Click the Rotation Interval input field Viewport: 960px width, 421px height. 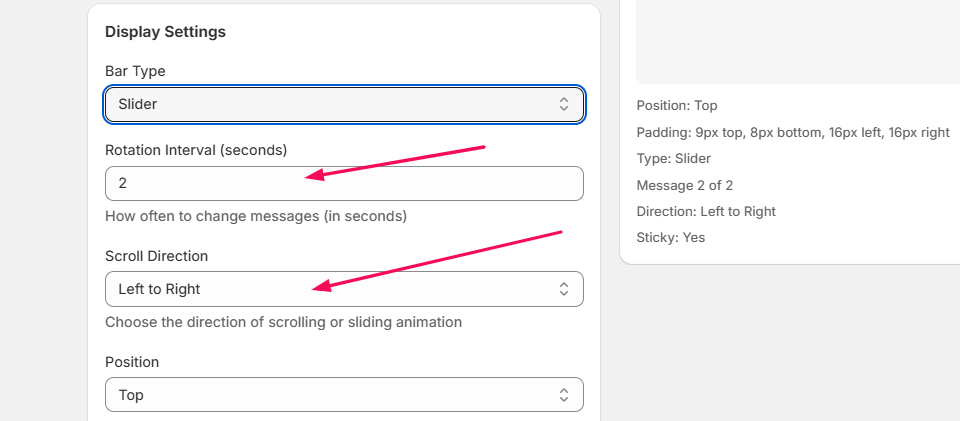coord(344,184)
